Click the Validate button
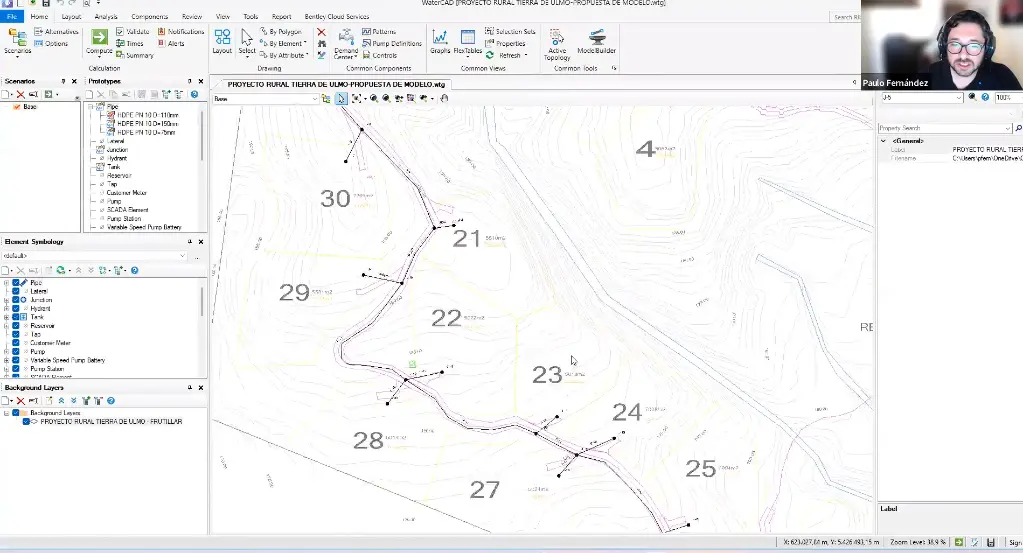 pyautogui.click(x=134, y=31)
